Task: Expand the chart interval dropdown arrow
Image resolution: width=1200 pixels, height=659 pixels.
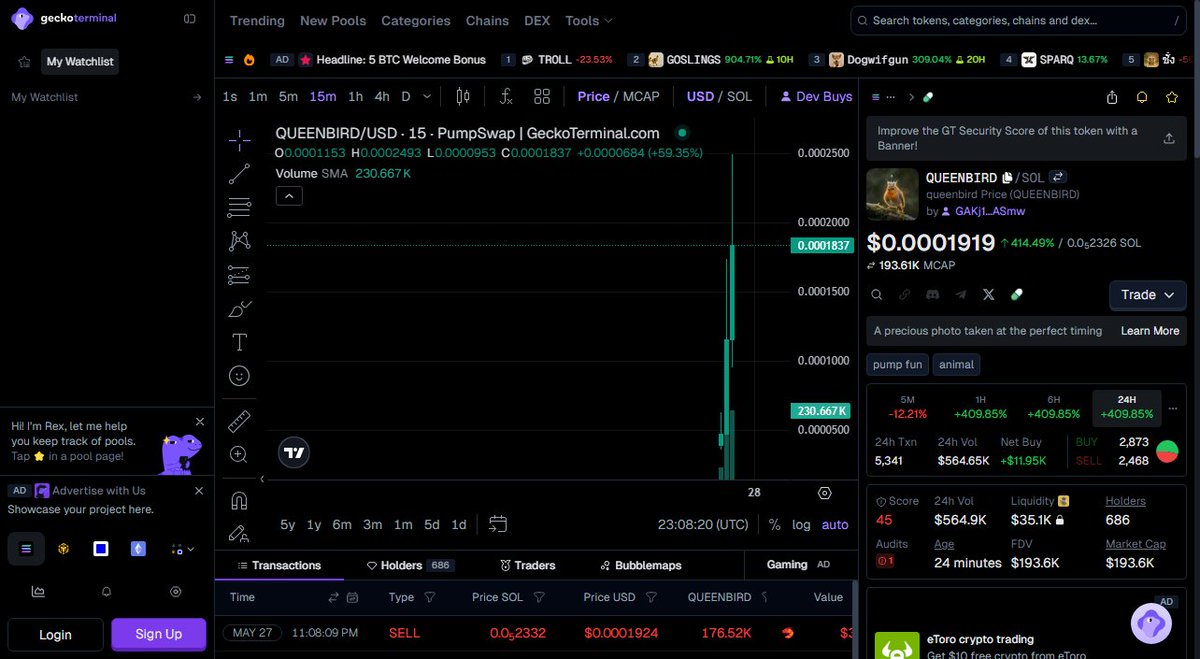Action: (427, 97)
